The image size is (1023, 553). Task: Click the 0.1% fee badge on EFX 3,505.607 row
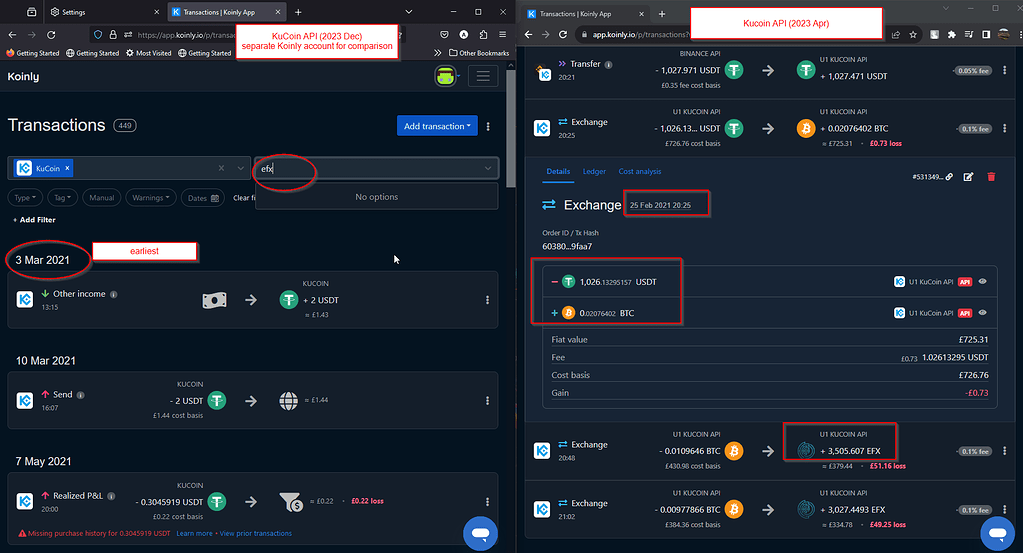[x=975, y=451]
